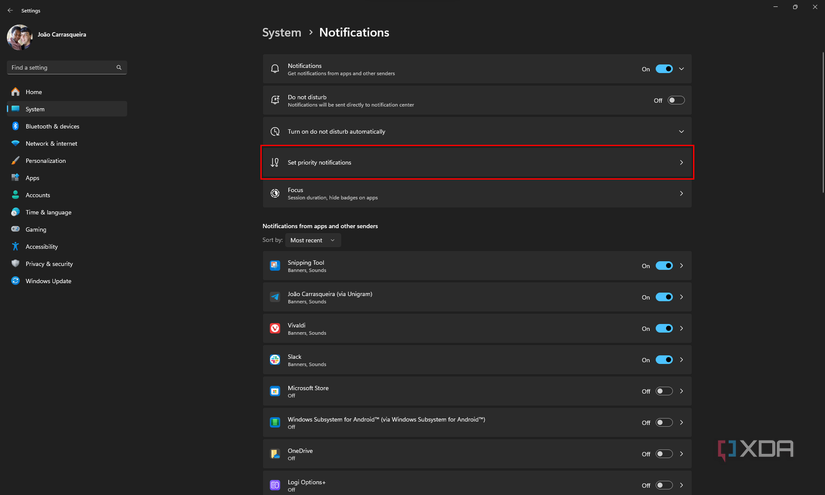Open Set priority notifications
Viewport: 825px width, 495px height.
click(x=476, y=162)
